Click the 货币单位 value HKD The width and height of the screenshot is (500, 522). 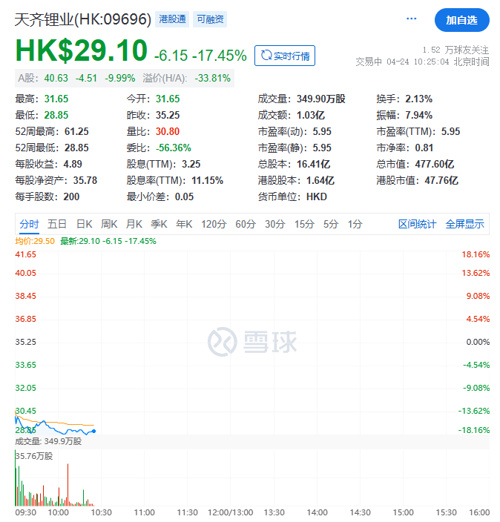[316, 197]
